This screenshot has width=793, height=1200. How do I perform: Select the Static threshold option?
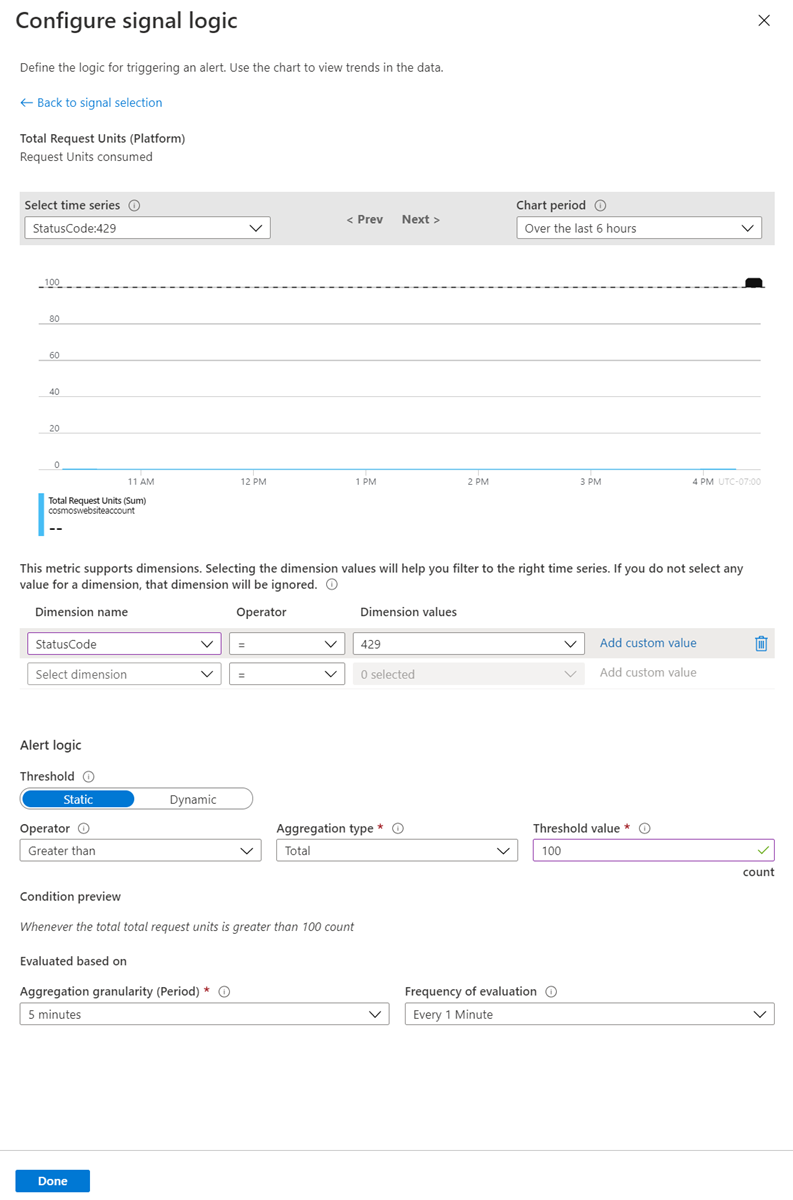click(x=78, y=798)
